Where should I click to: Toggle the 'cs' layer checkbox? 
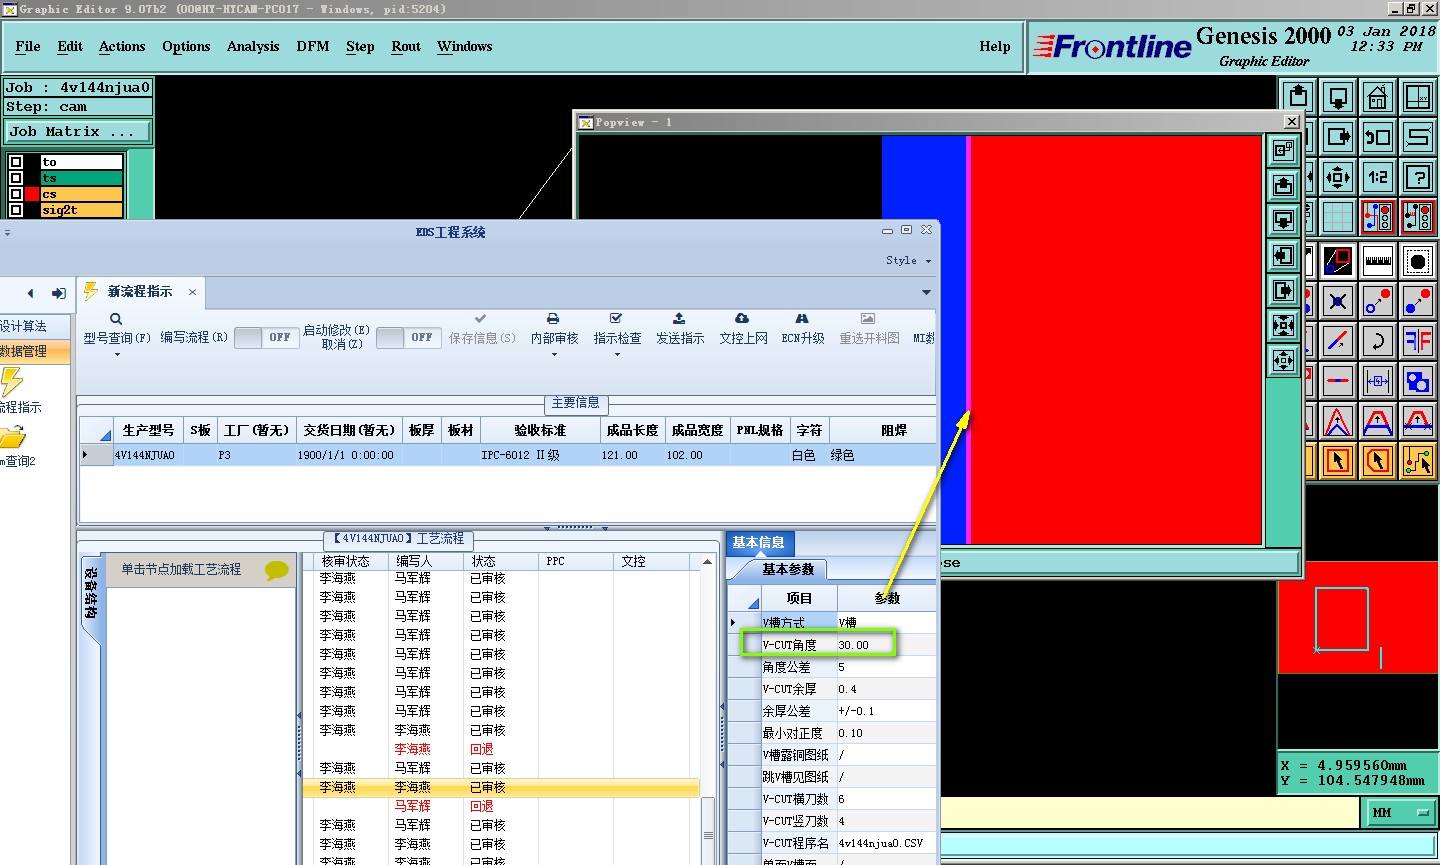point(16,194)
